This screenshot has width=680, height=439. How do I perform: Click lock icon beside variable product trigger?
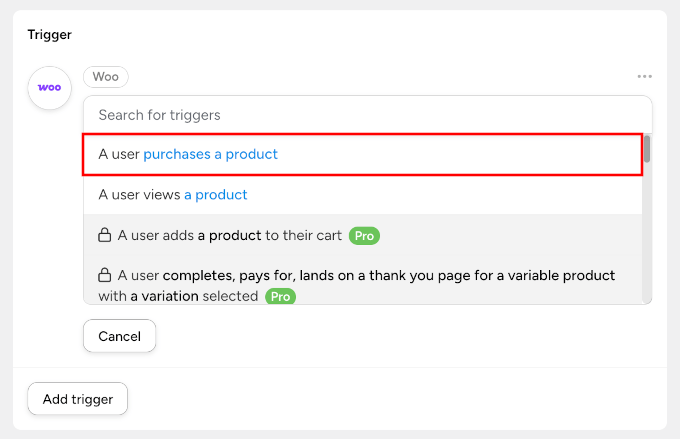click(x=104, y=275)
